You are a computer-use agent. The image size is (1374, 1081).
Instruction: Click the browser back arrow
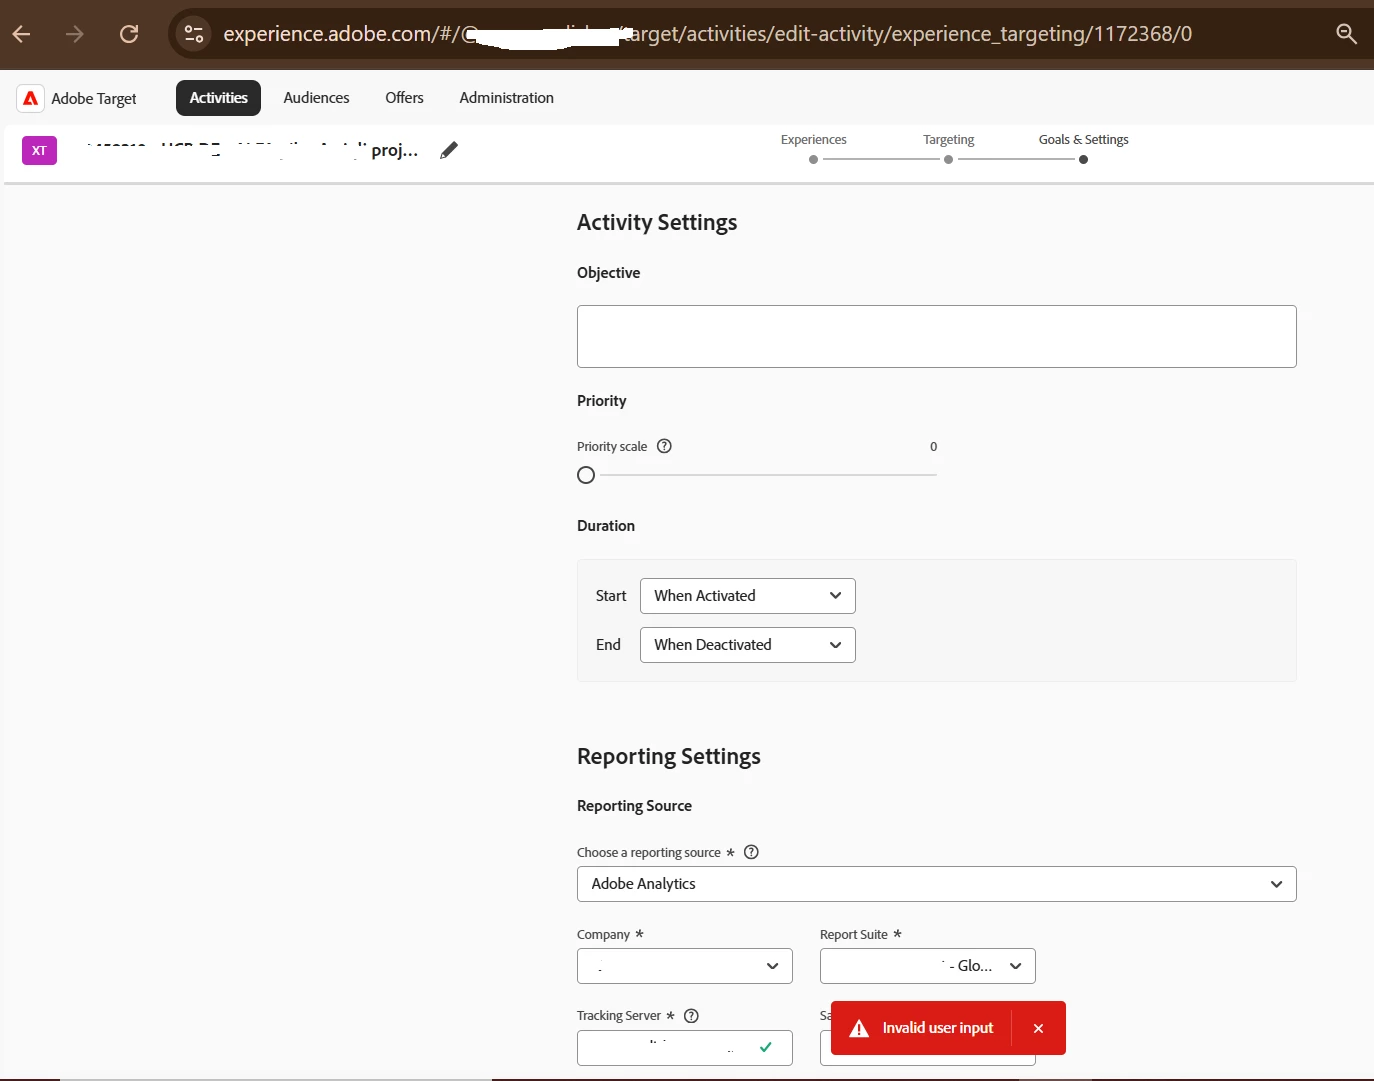pos(21,34)
